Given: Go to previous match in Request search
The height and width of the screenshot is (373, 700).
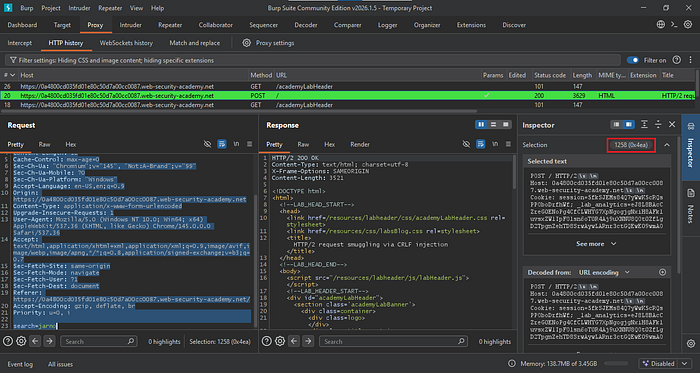Looking at the screenshot, I should click(x=35, y=341).
